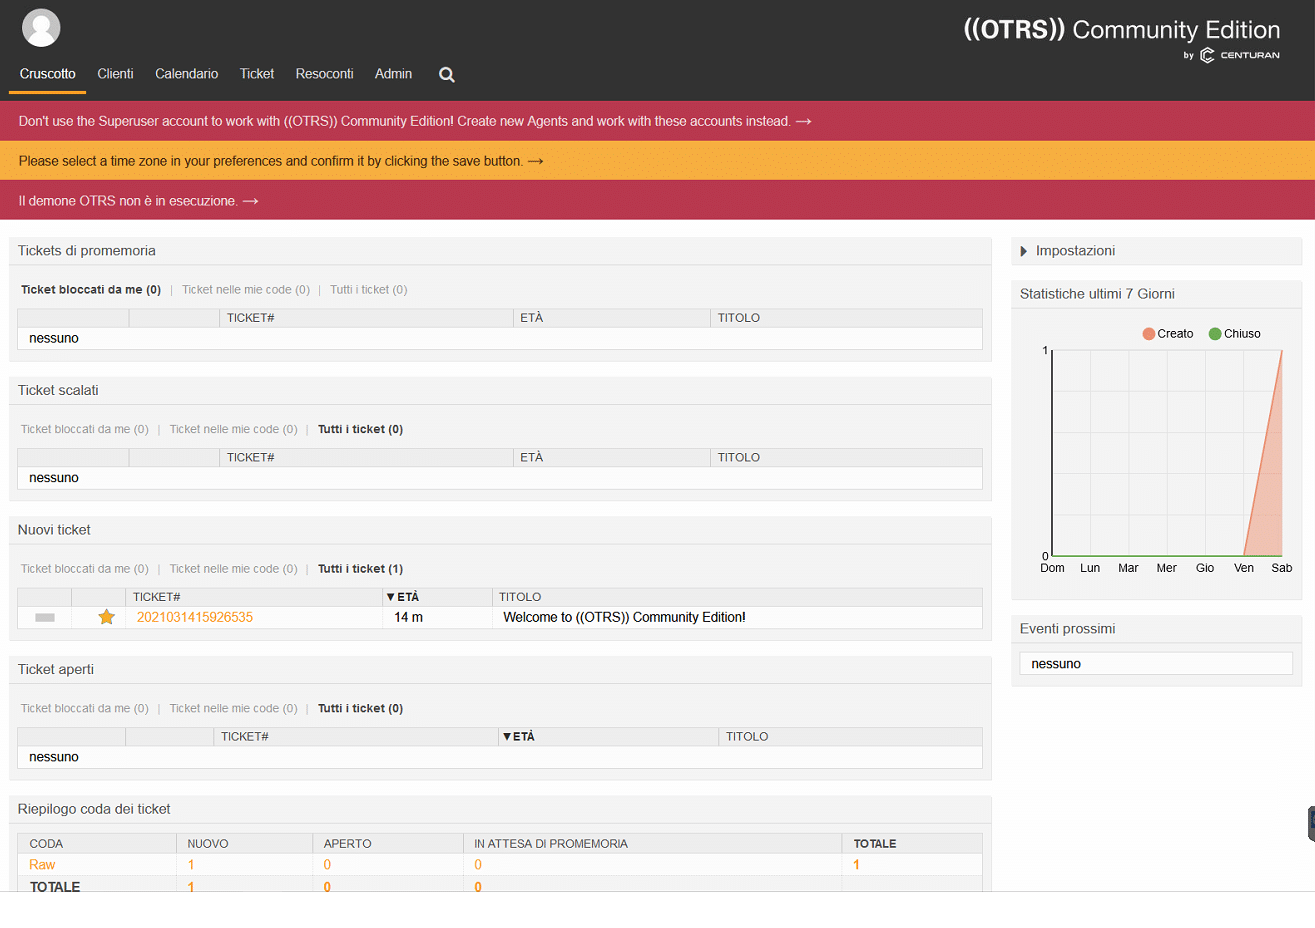Select 'Ticket bloccati da me' in Ticket aperti

tap(85, 708)
